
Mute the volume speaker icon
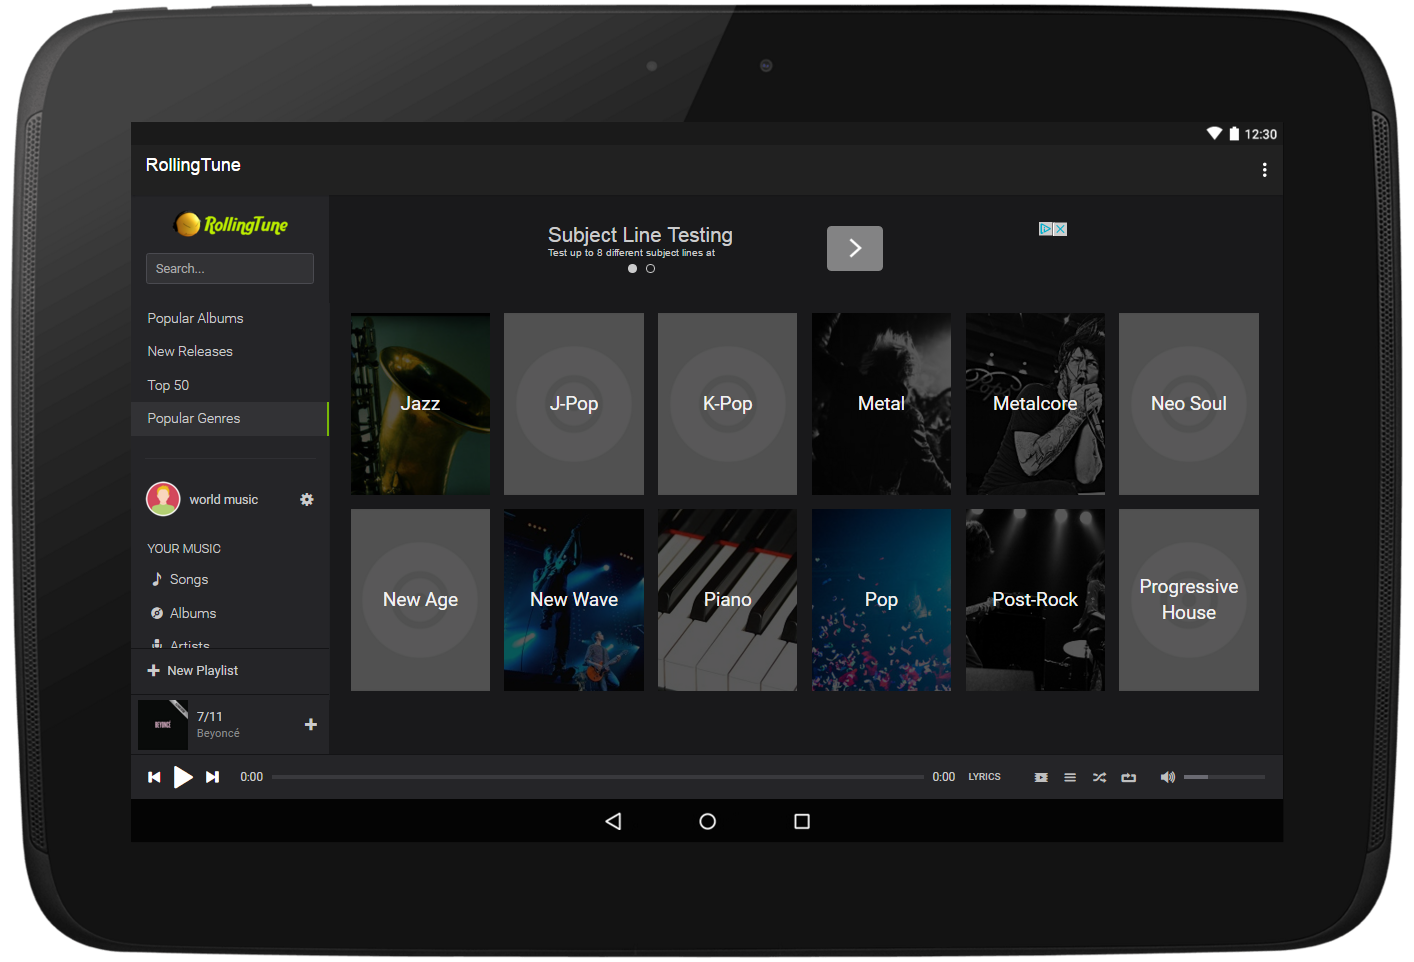click(x=1167, y=777)
